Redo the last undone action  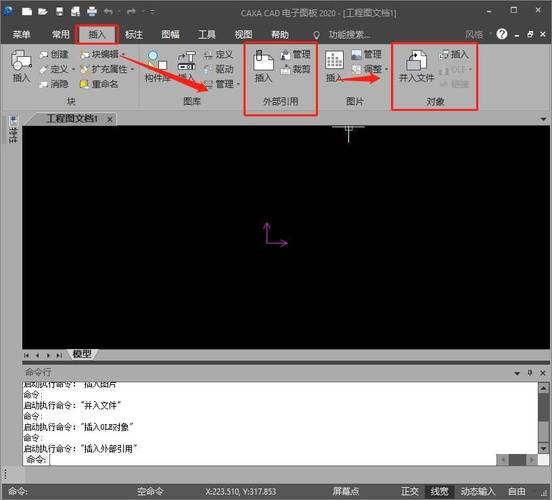131,12
